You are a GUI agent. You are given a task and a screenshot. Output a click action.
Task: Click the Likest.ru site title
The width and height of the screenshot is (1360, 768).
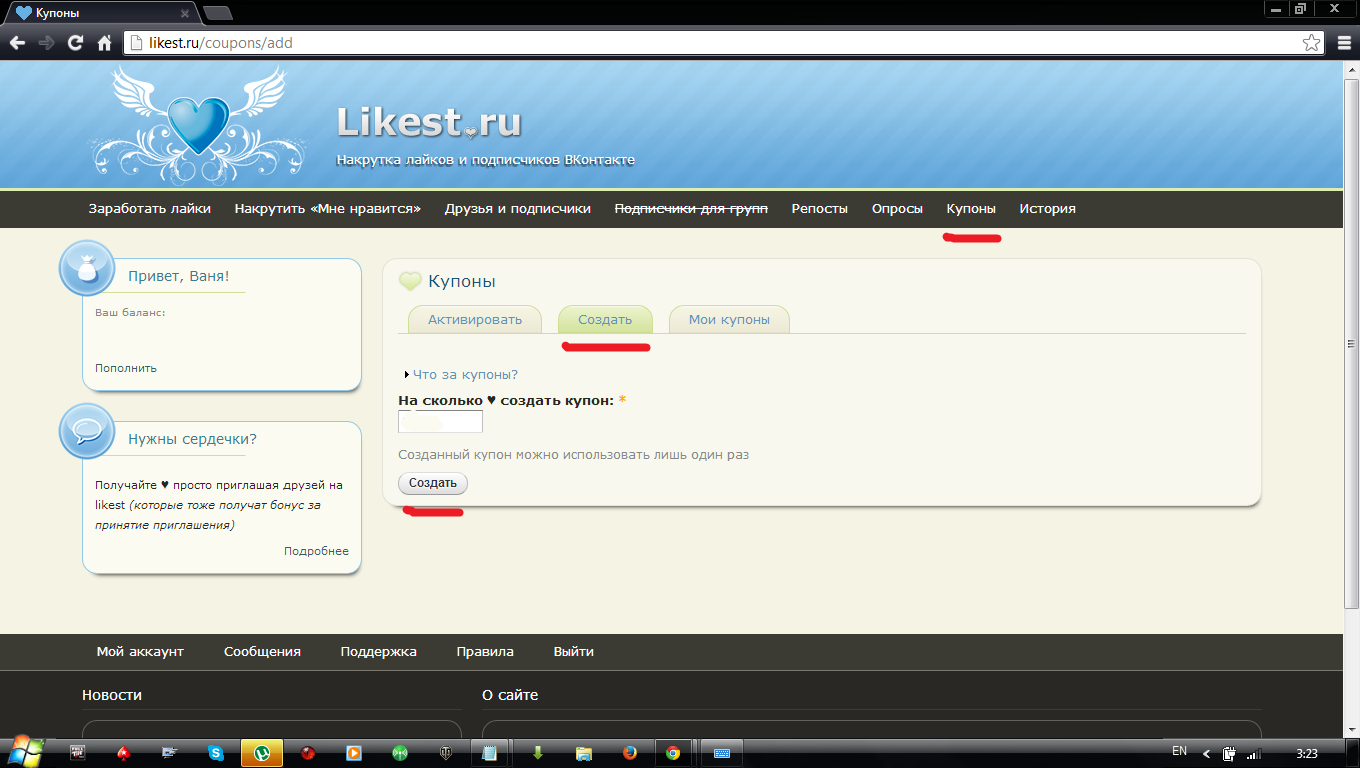(429, 122)
